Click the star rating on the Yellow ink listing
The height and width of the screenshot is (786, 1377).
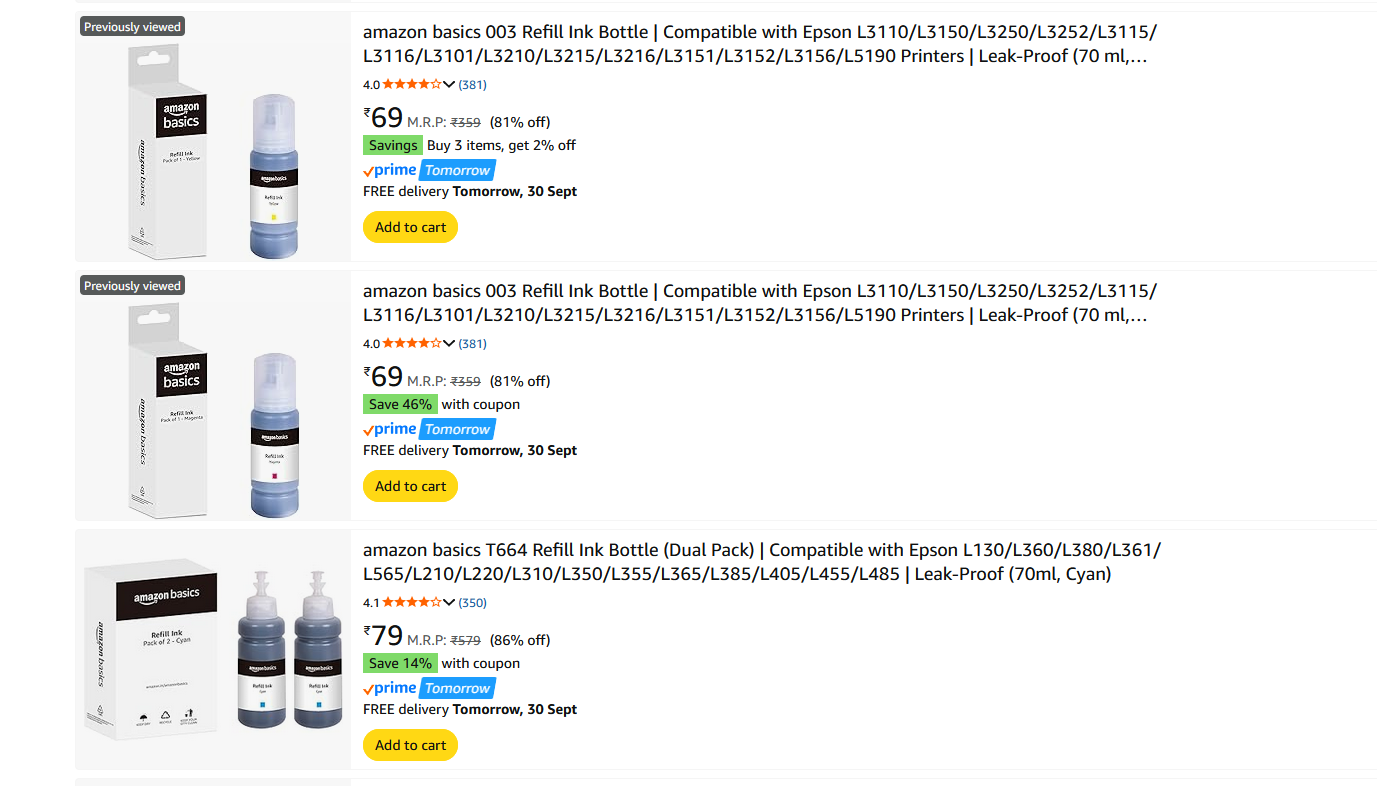point(412,85)
